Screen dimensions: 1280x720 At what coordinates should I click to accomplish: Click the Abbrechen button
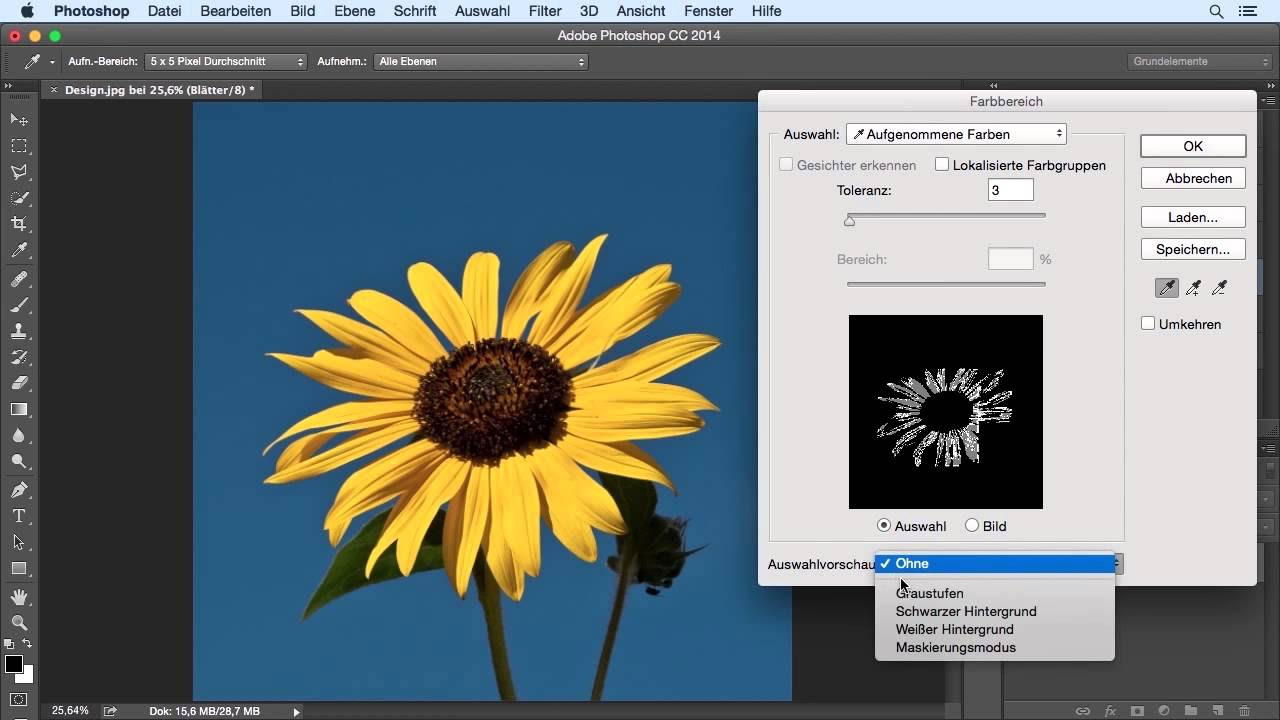1193,178
